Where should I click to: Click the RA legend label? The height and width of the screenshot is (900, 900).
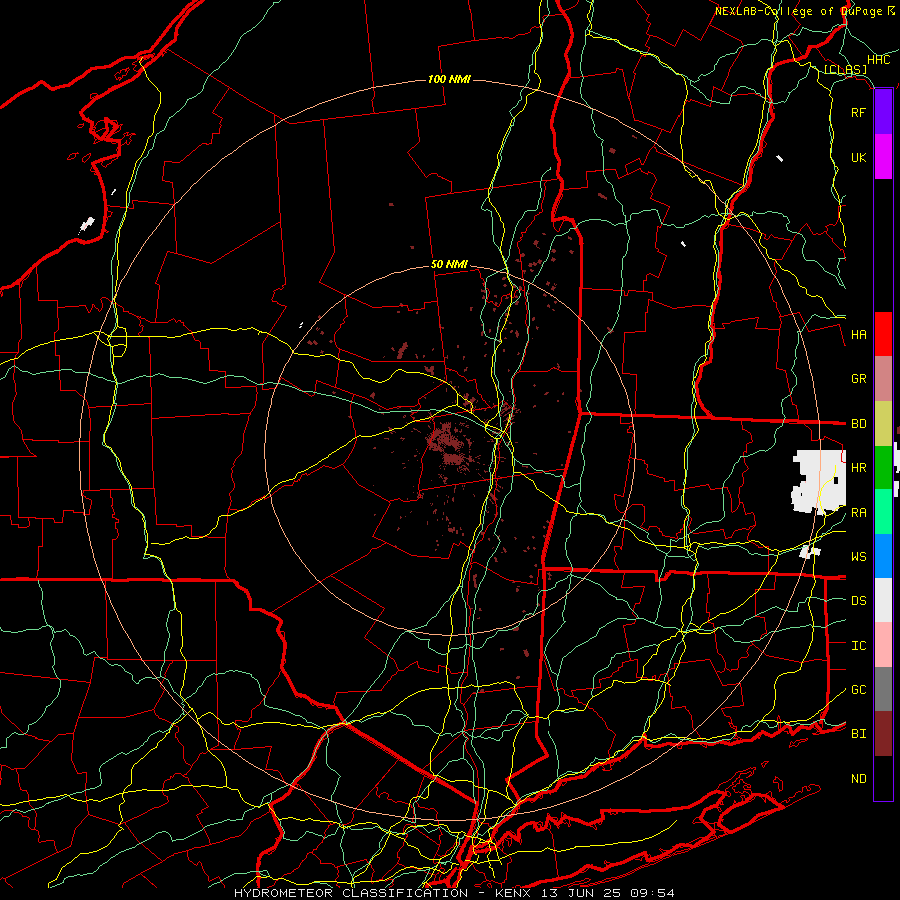point(859,513)
